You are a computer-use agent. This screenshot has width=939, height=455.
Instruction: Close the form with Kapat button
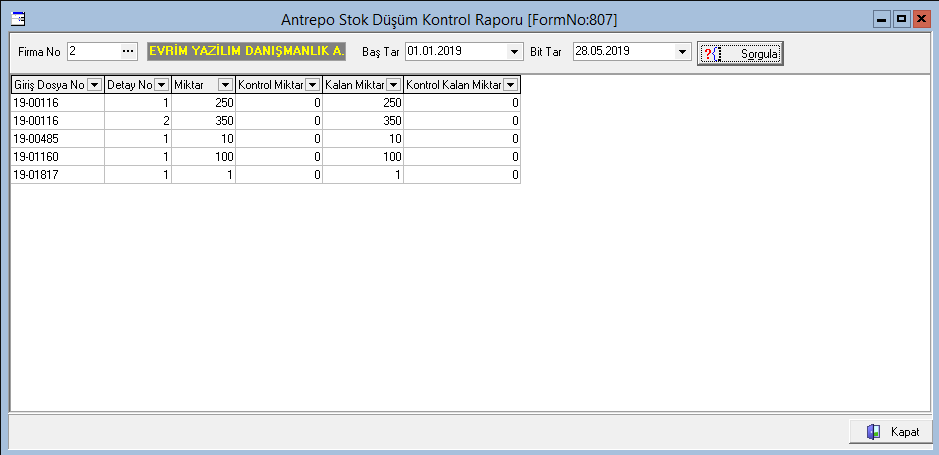(891, 432)
